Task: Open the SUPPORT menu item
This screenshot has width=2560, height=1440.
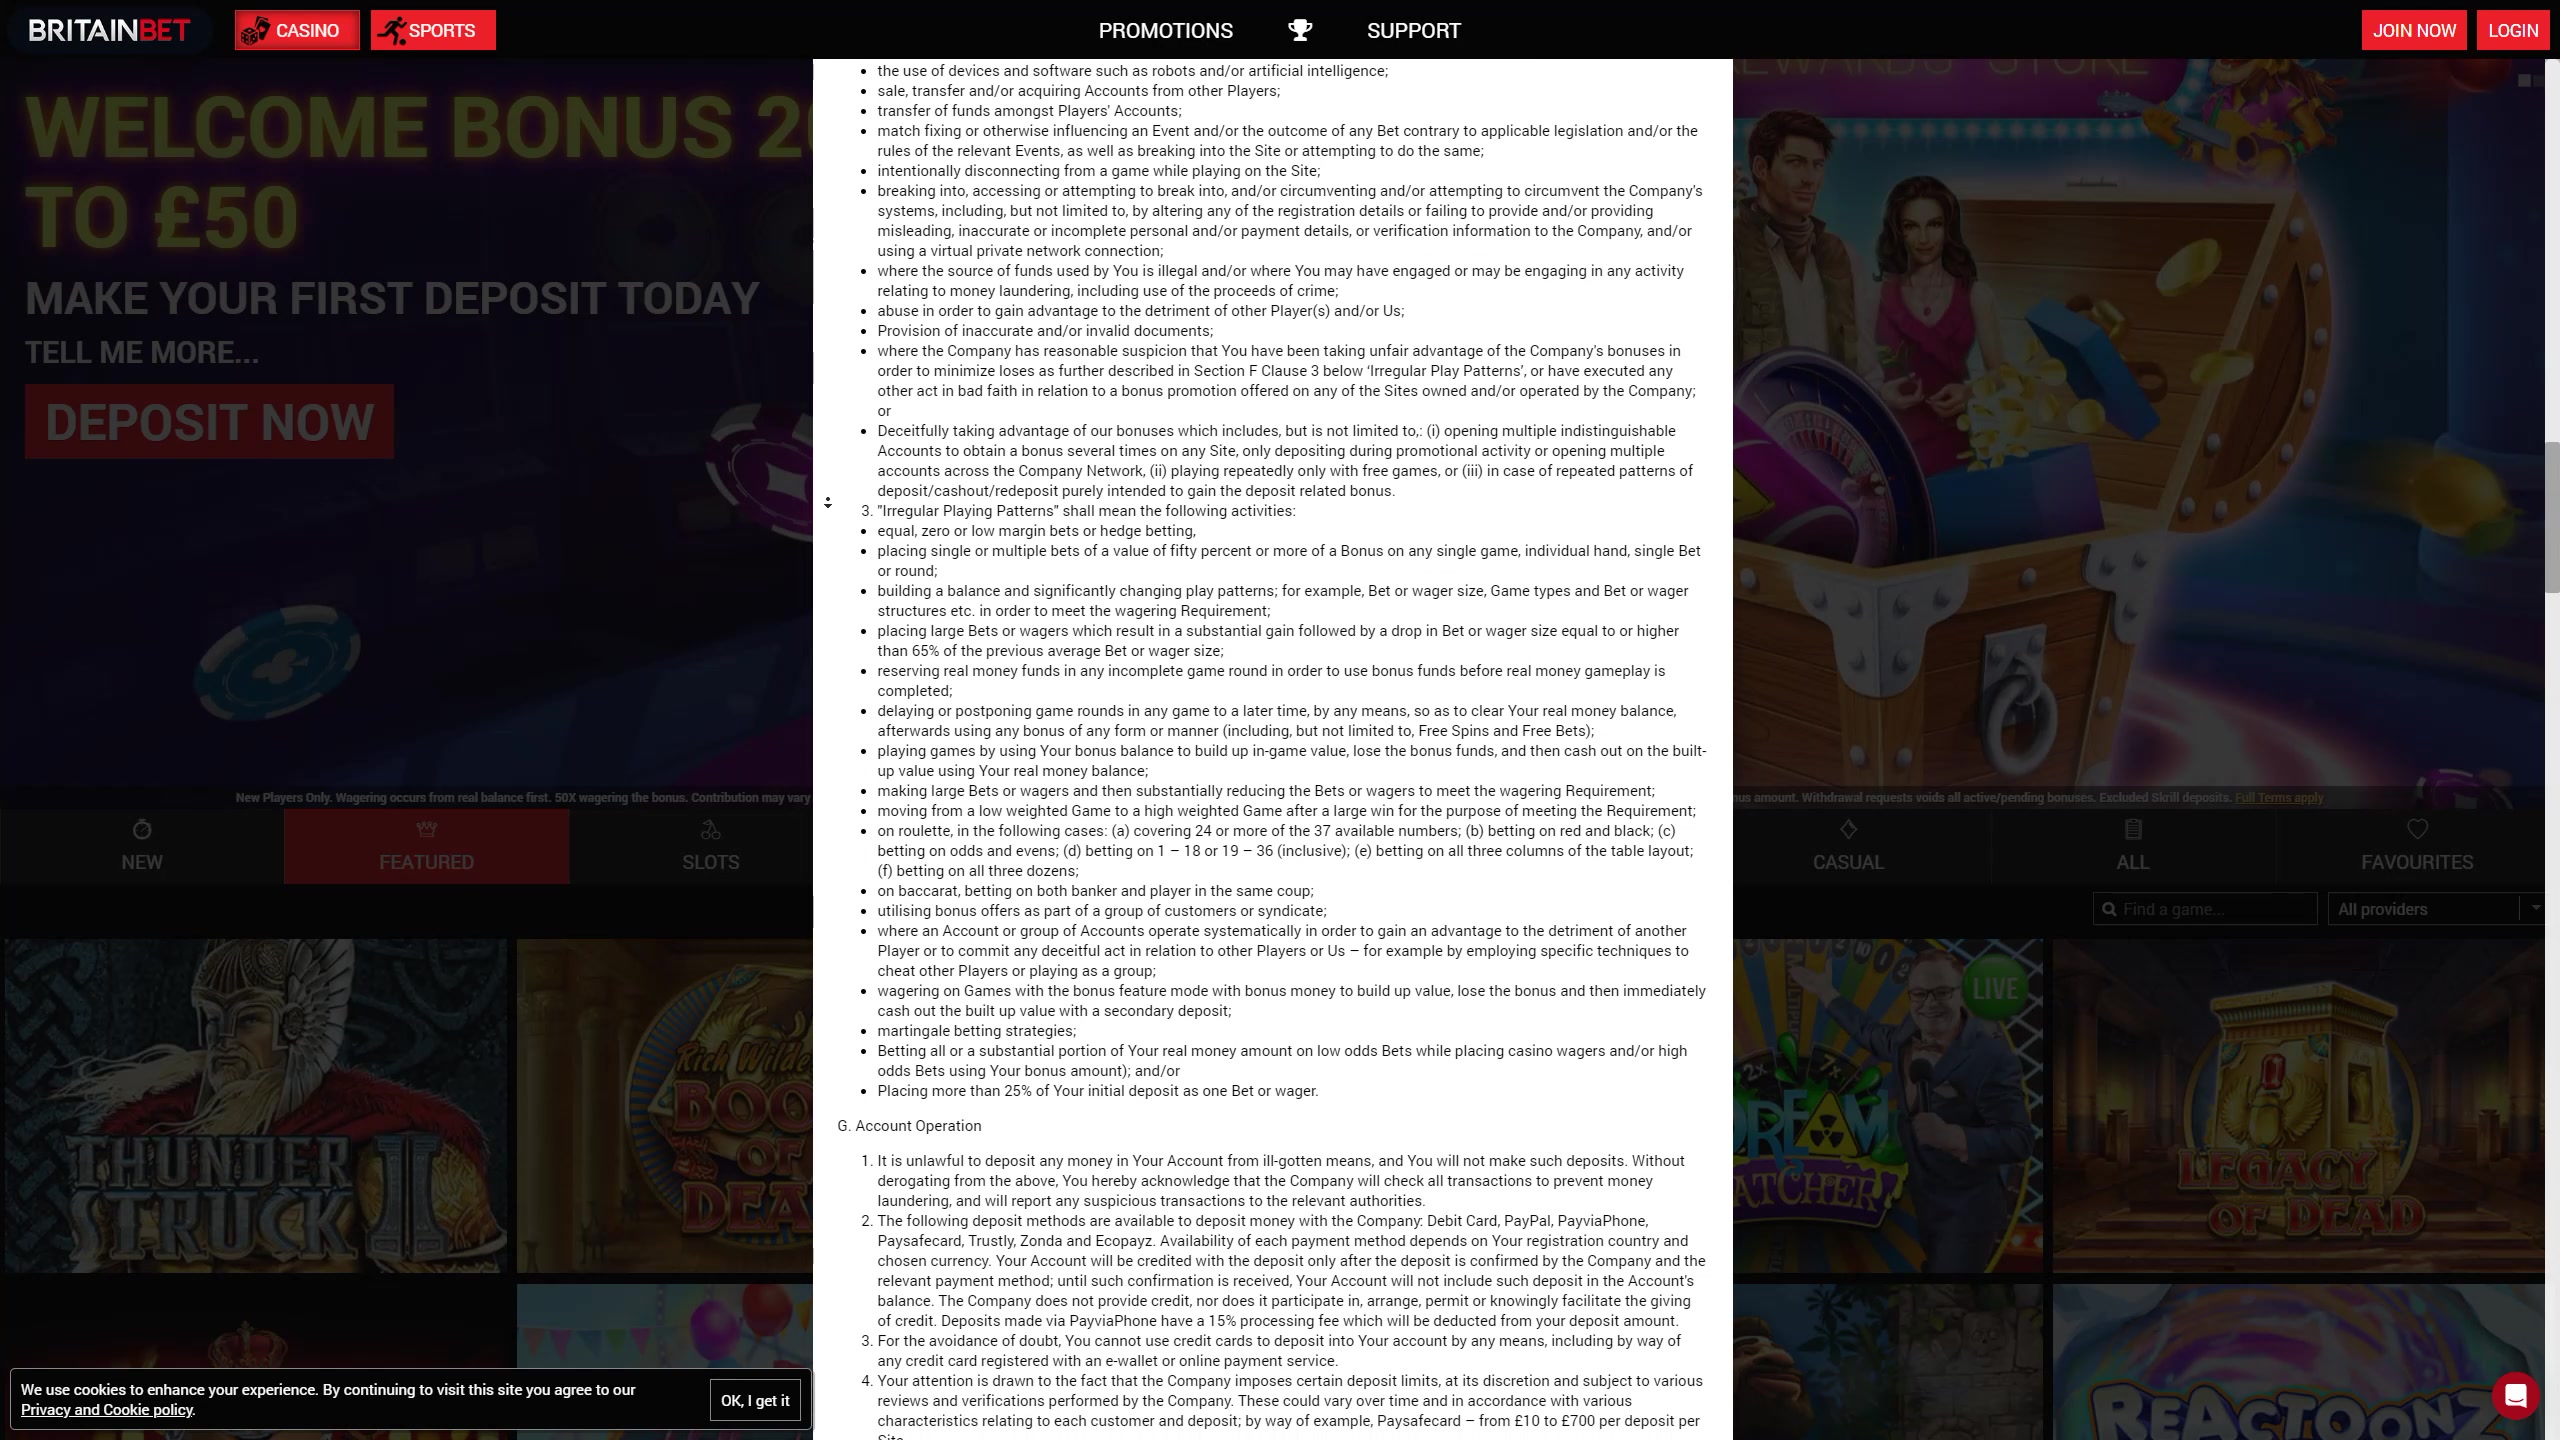Action: point(1413,30)
